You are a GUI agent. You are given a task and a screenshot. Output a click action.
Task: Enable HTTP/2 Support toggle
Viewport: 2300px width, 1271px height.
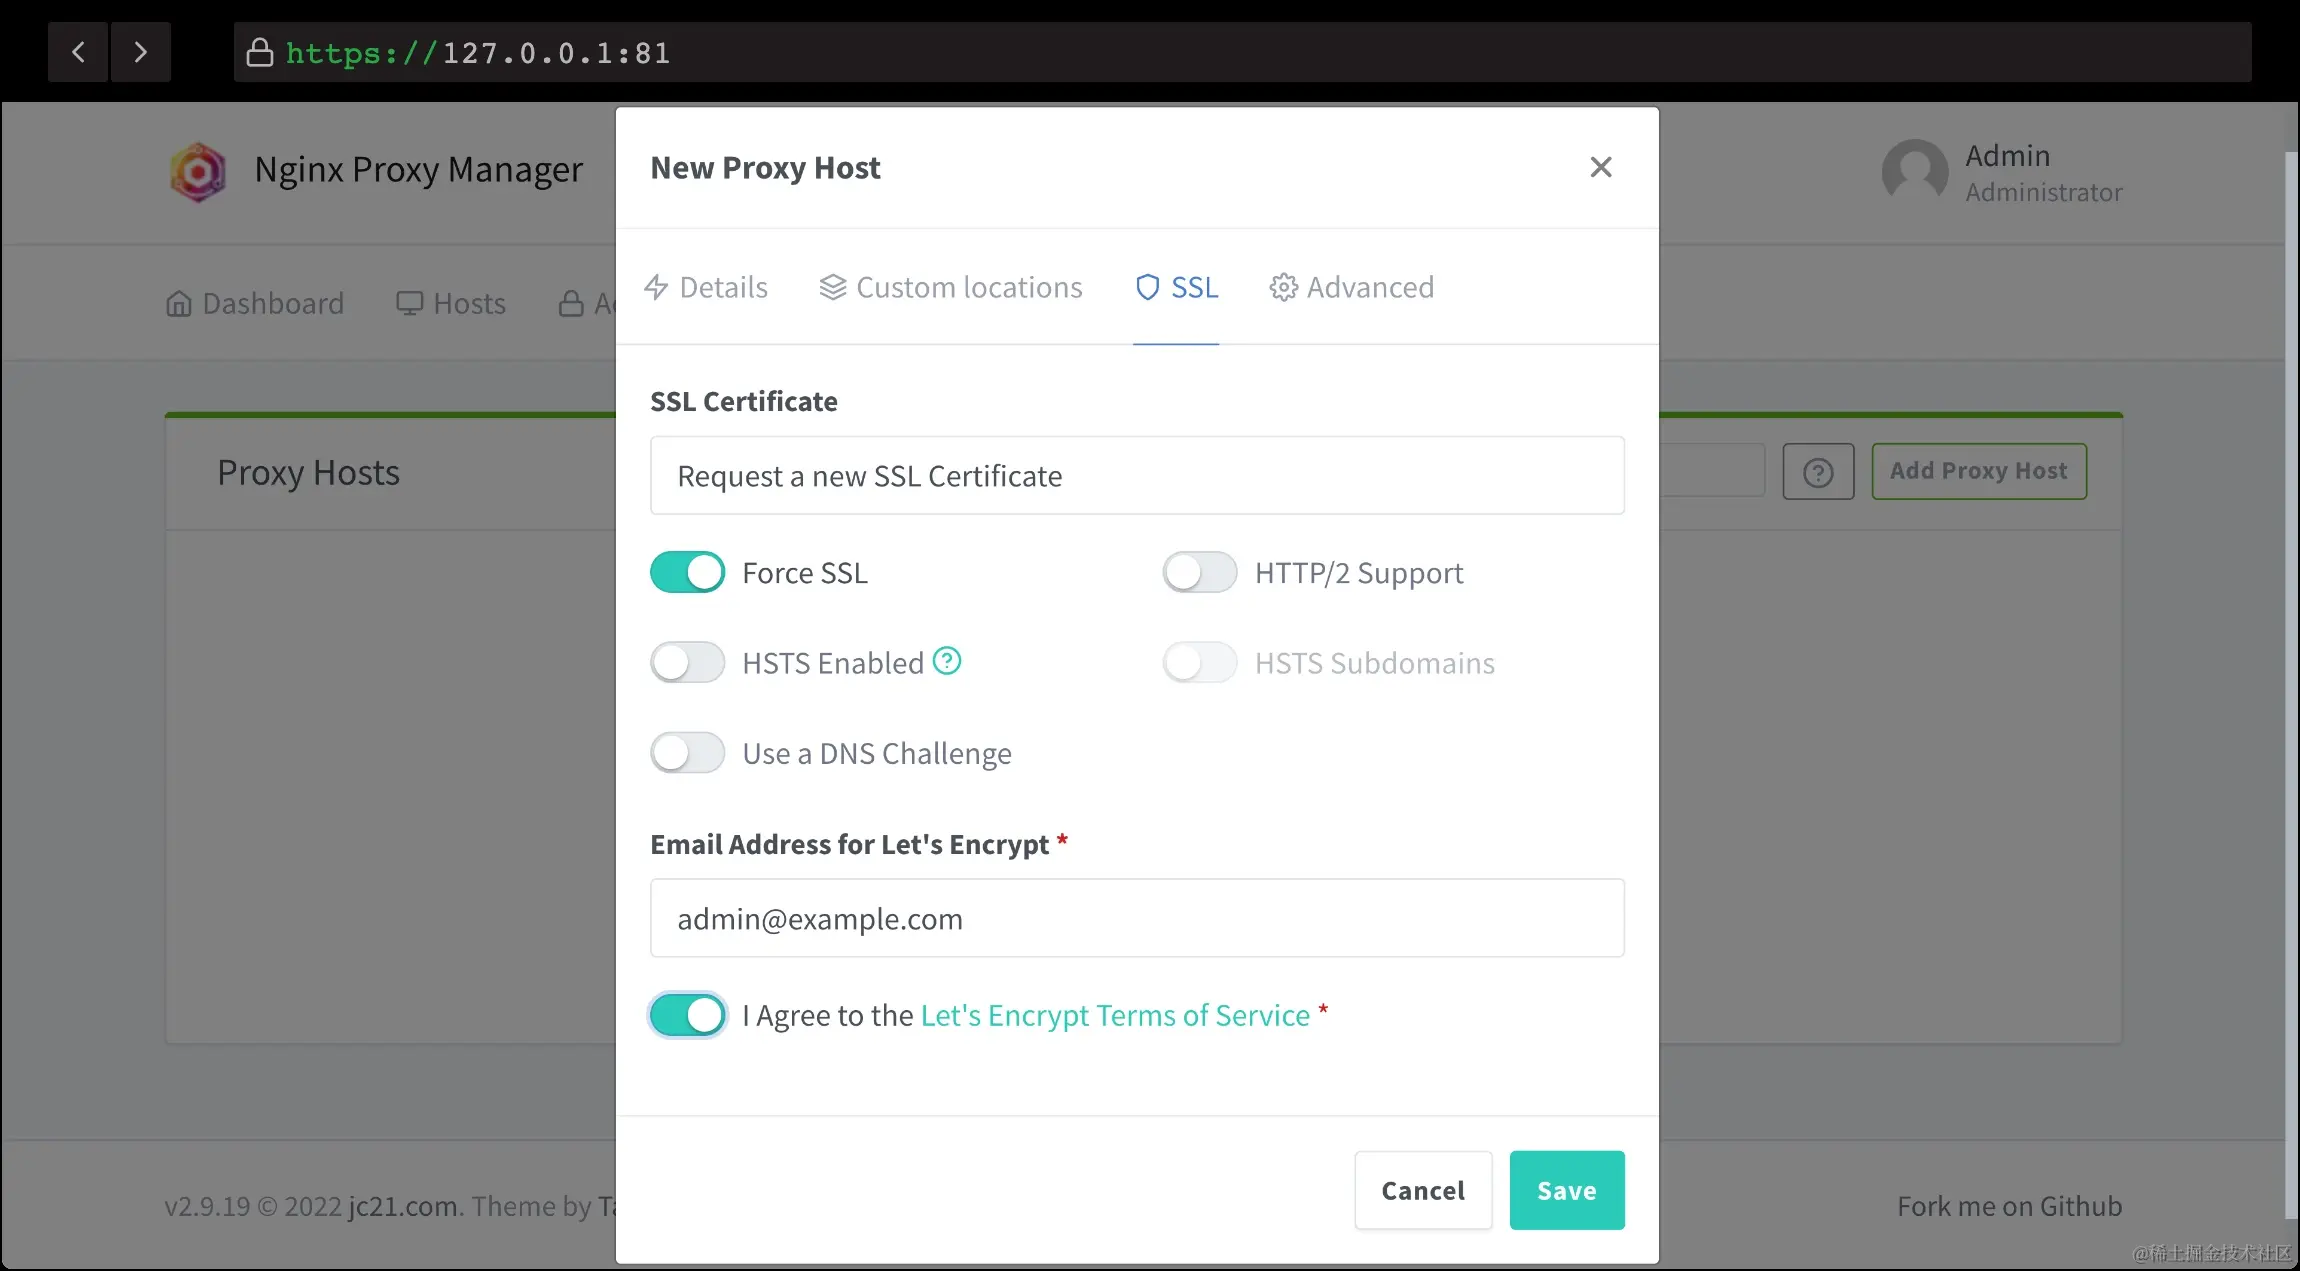point(1199,573)
